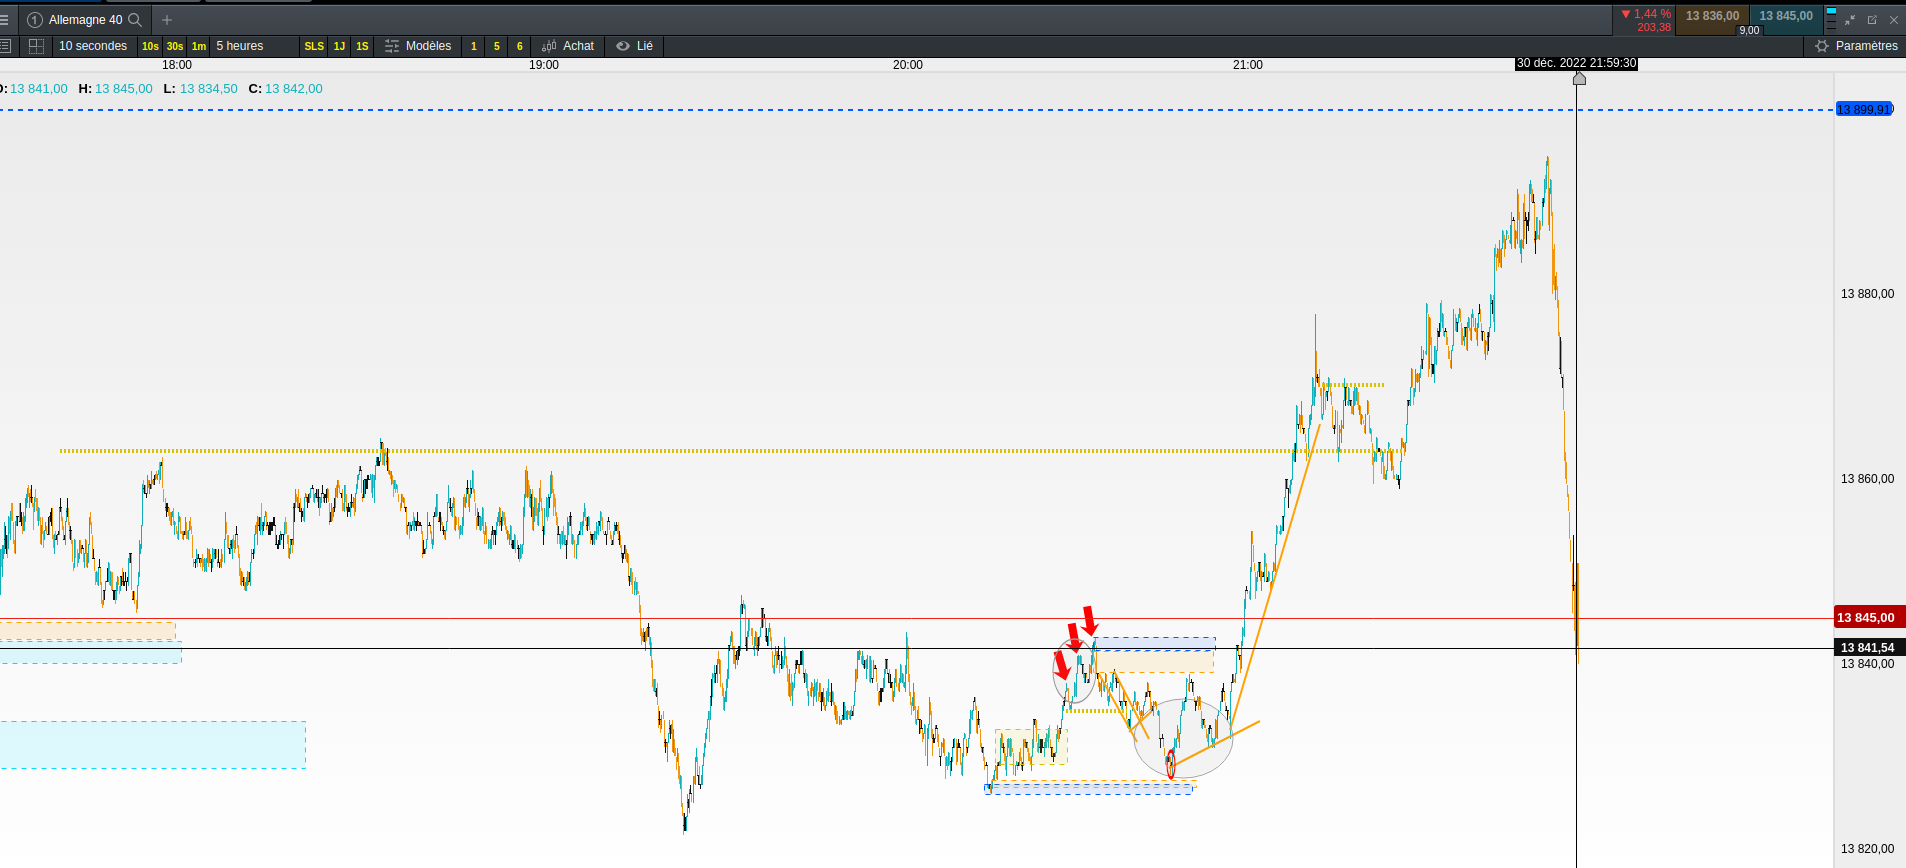The image size is (1906, 868).
Task: Open Paramètres gear icon
Action: (x=1822, y=46)
